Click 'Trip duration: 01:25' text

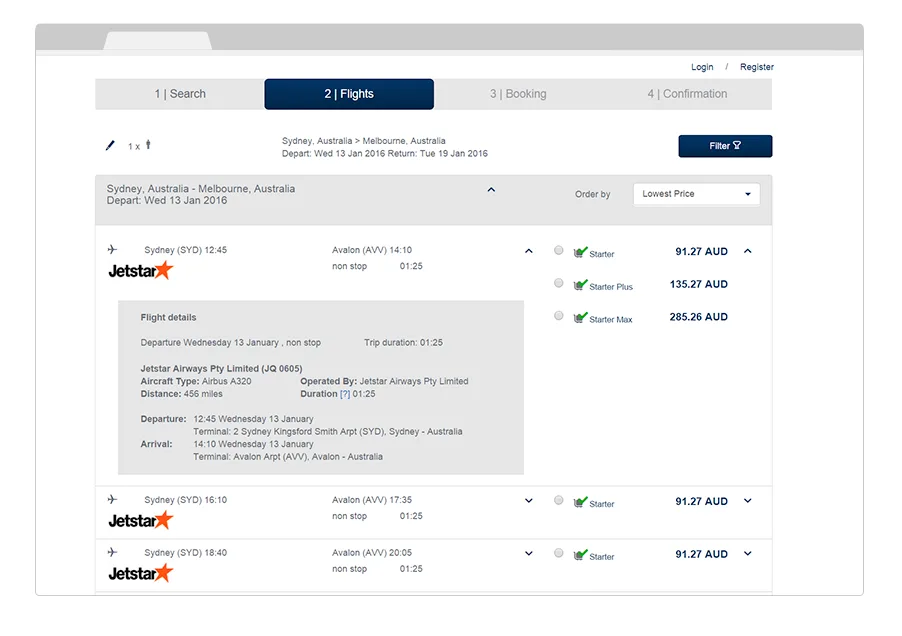coord(403,343)
